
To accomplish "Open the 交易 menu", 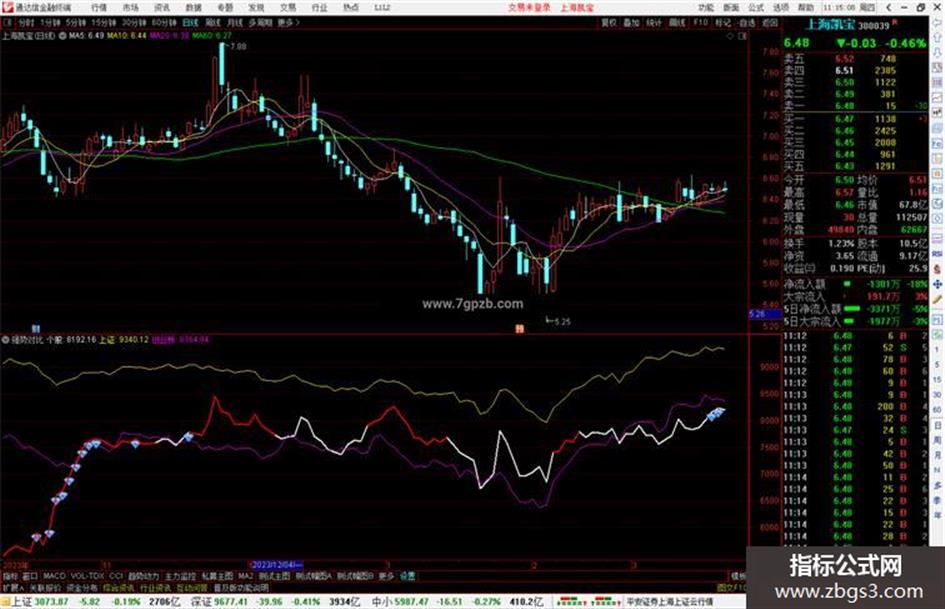I will 288,8.
